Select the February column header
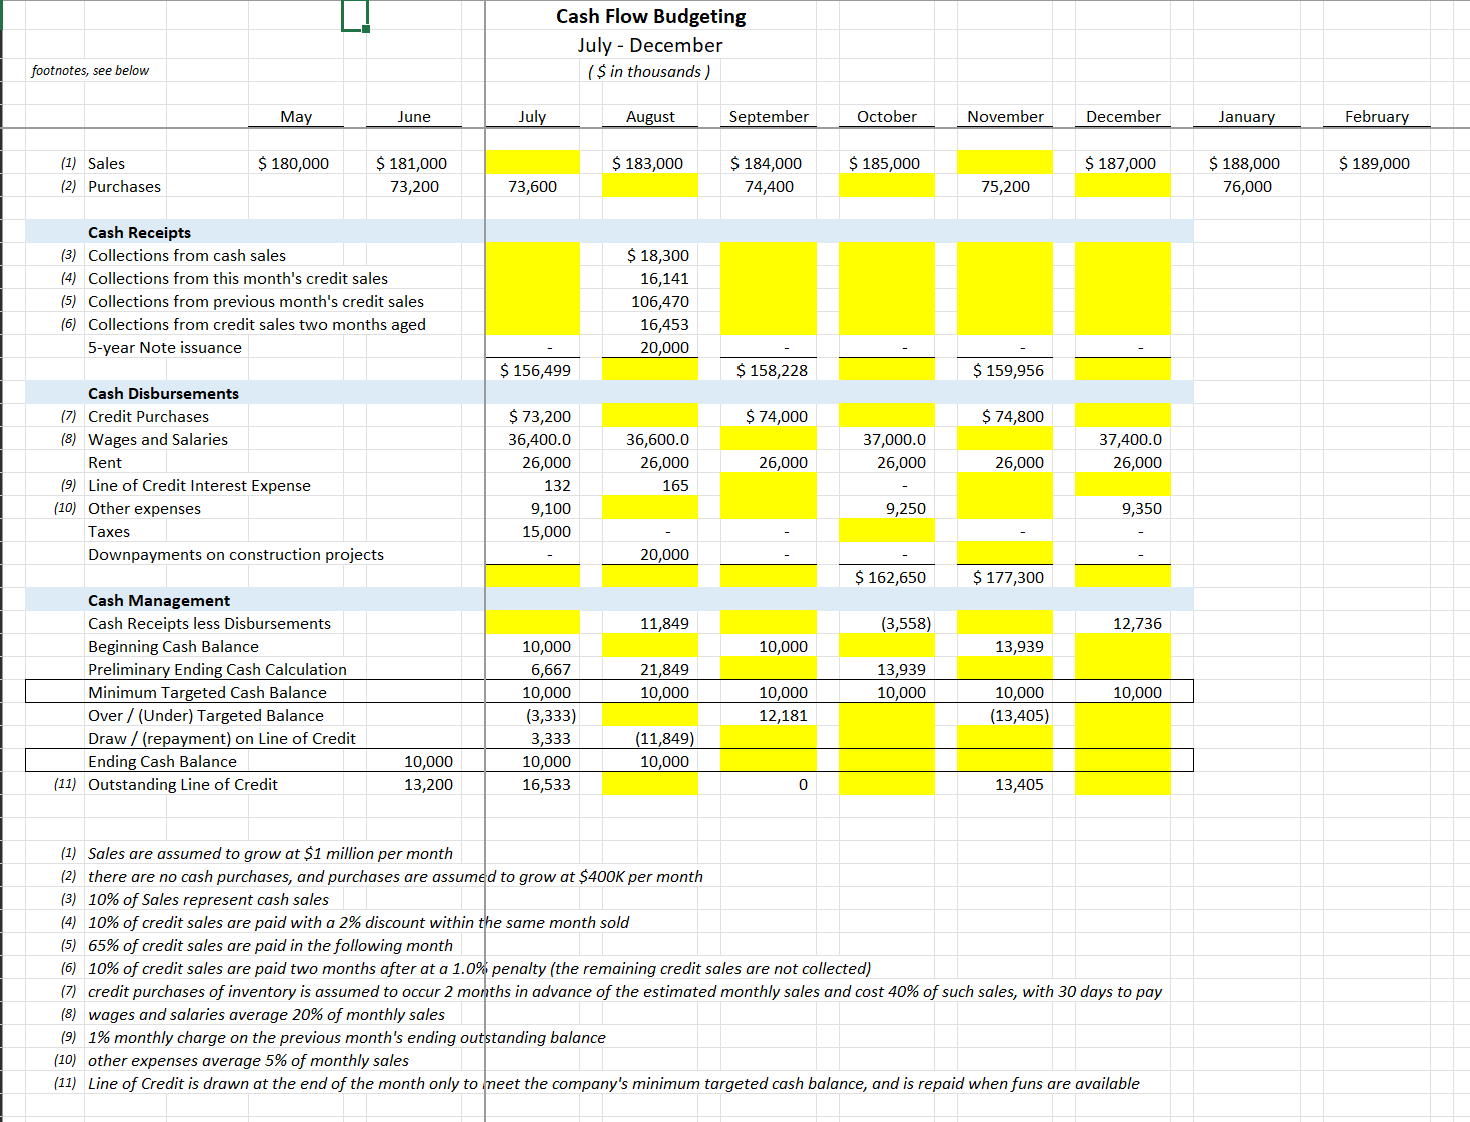 [1377, 116]
